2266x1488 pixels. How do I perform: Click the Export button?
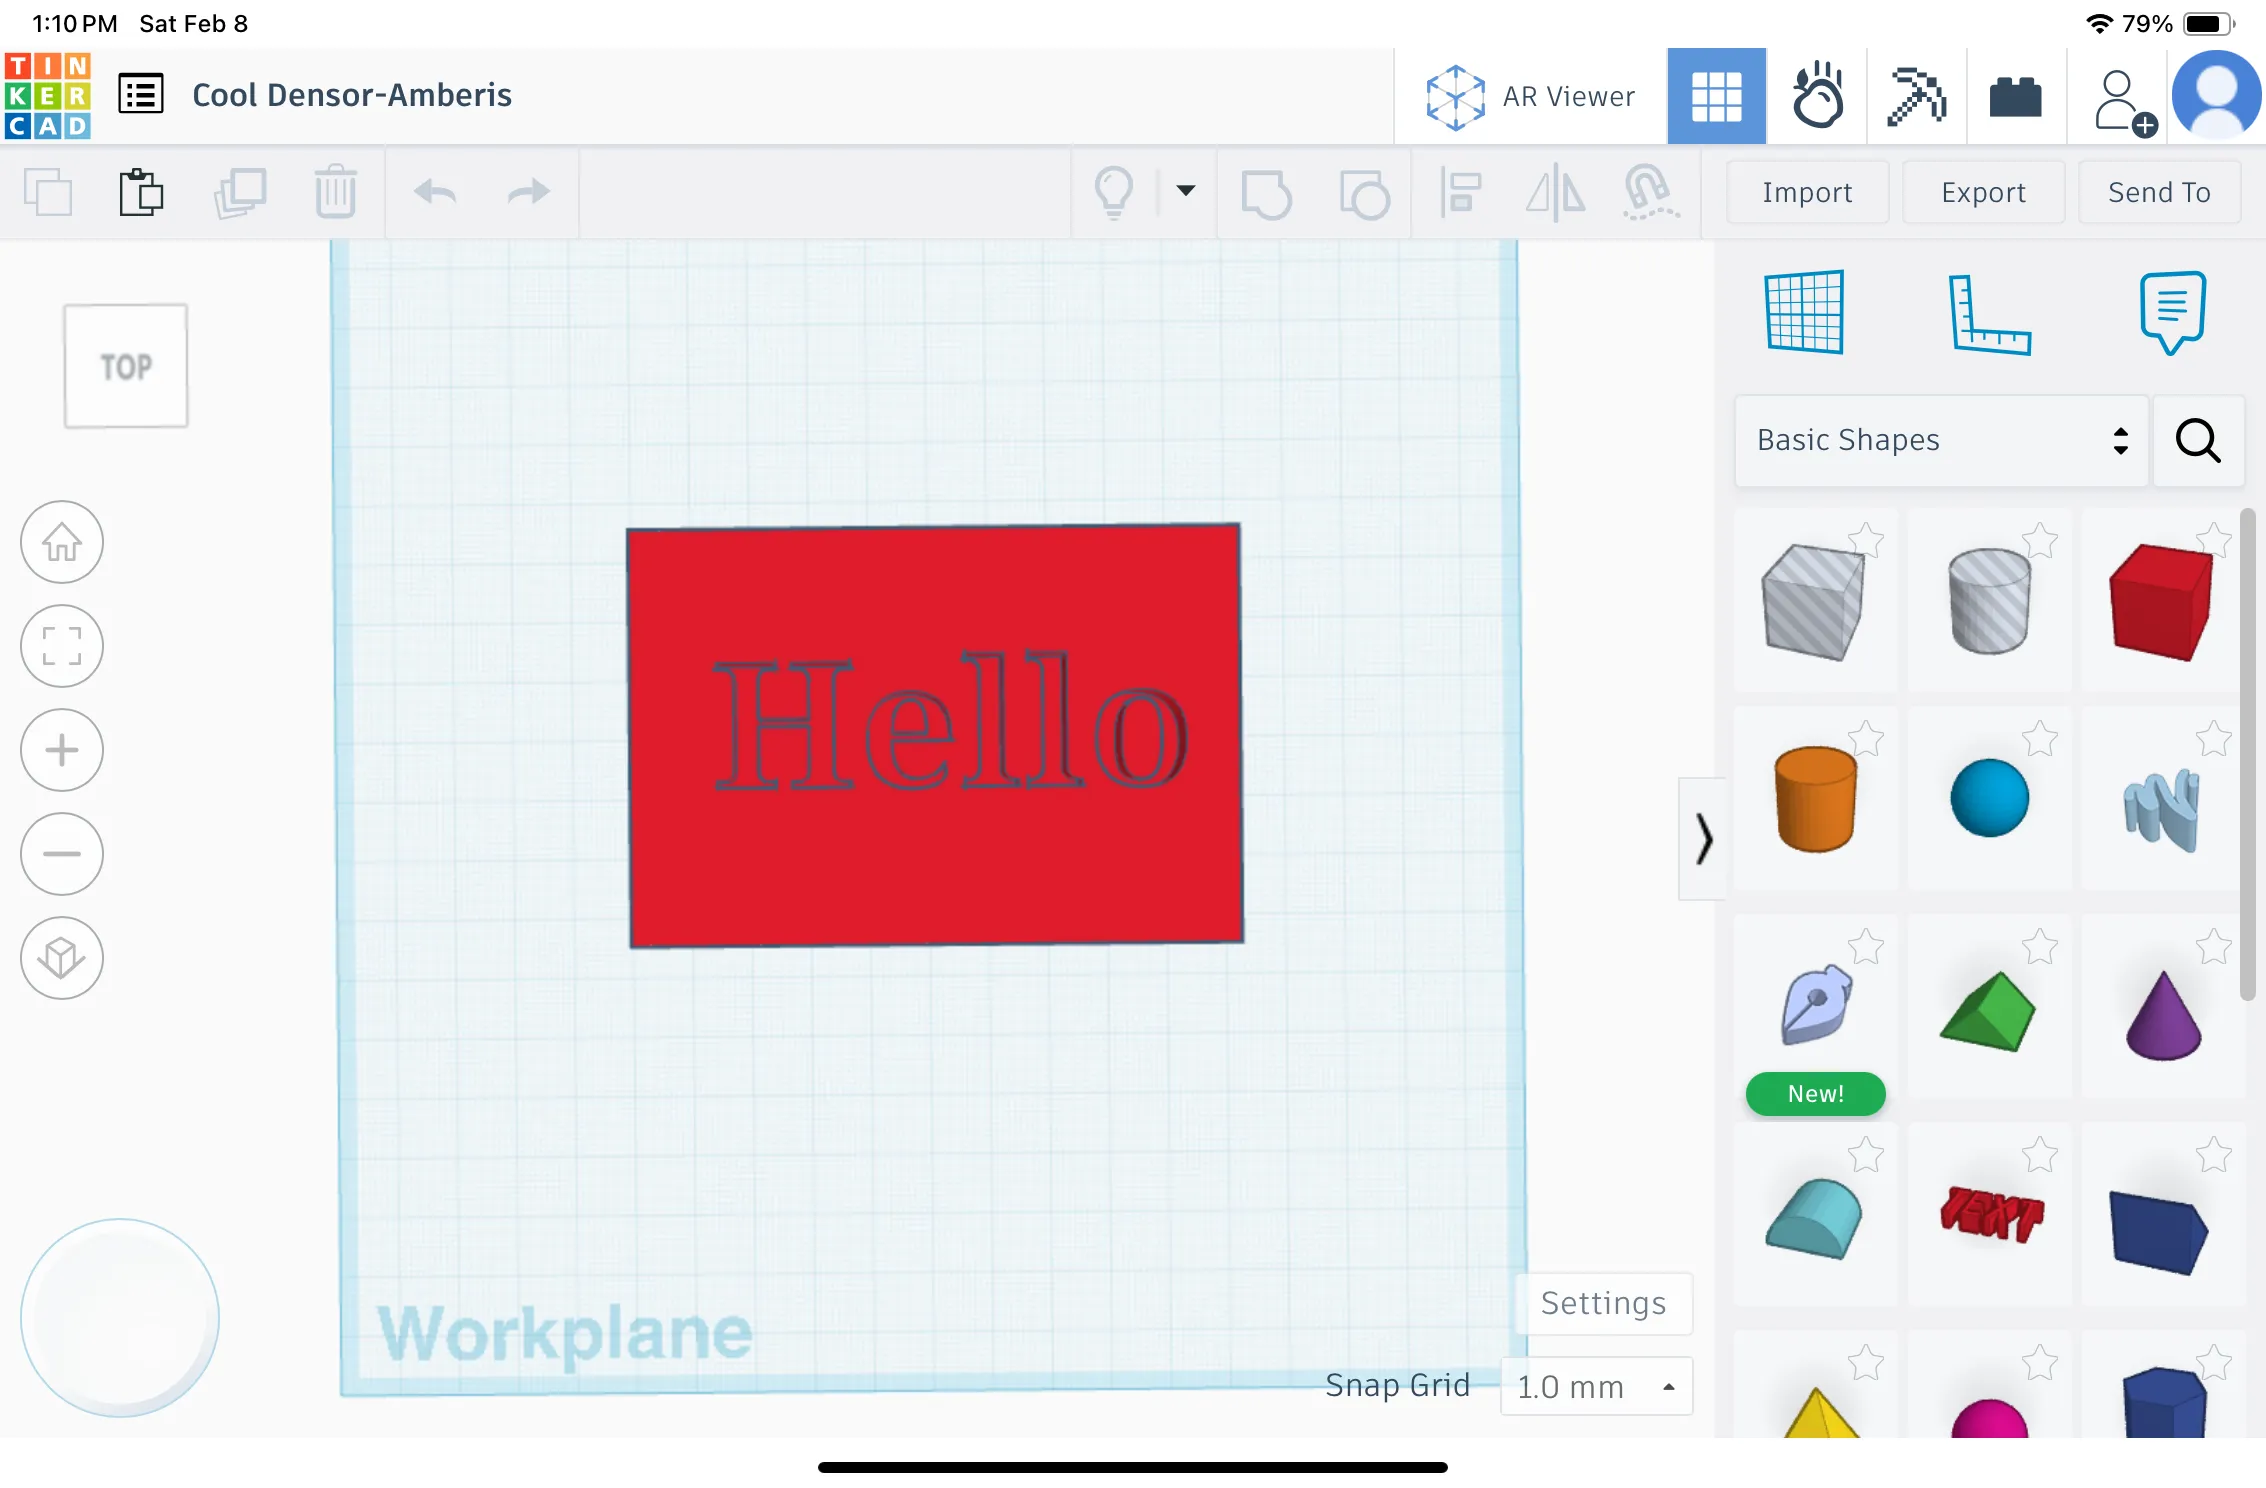coord(1983,192)
